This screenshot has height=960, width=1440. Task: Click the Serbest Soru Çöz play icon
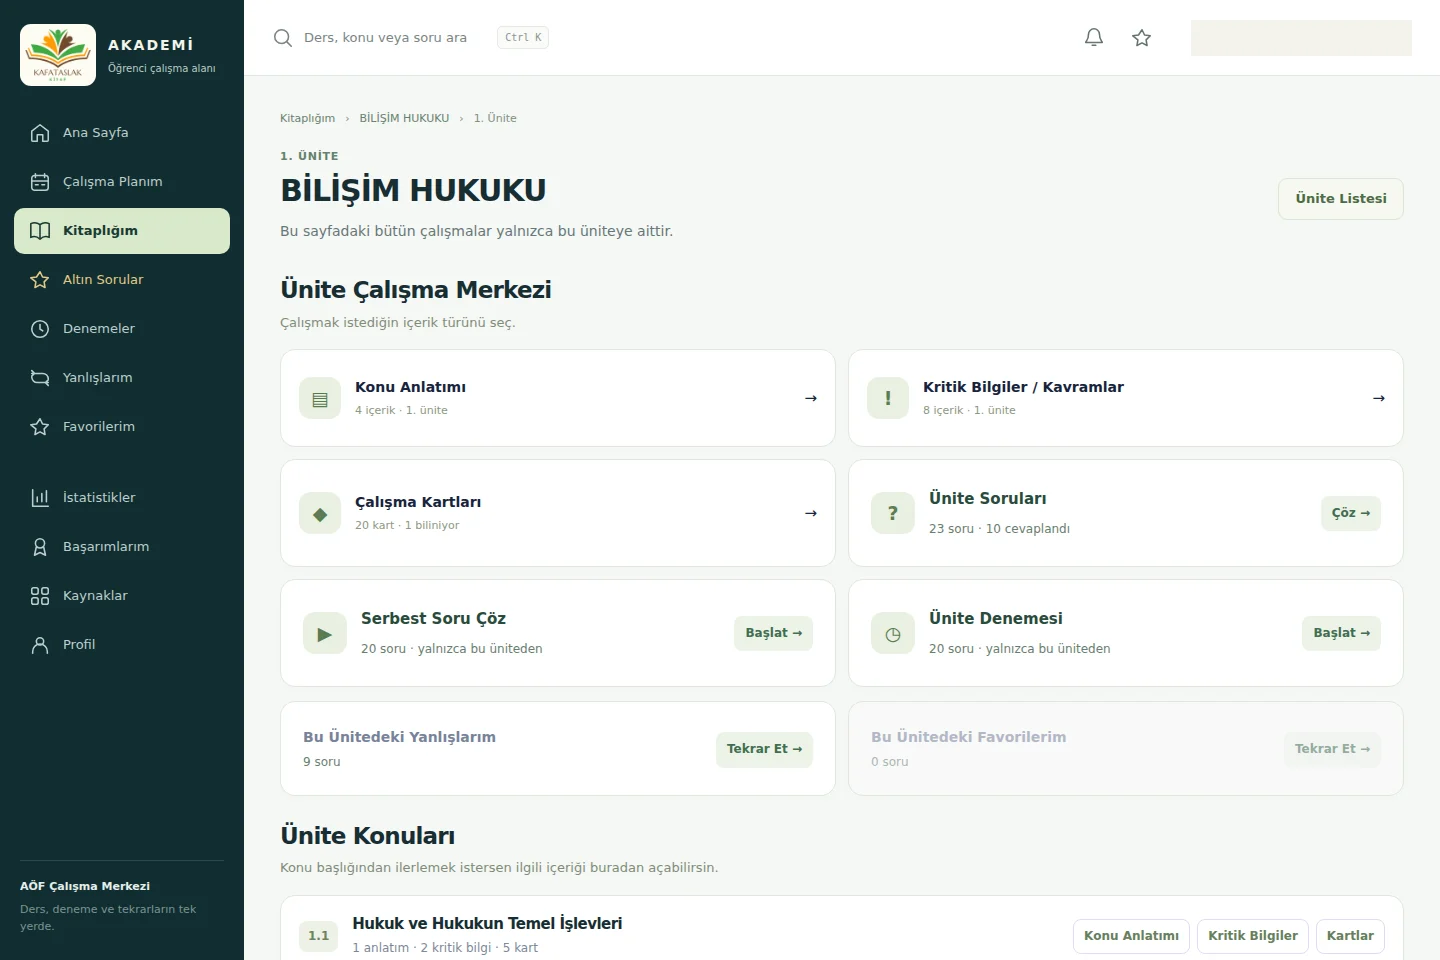pyautogui.click(x=325, y=633)
